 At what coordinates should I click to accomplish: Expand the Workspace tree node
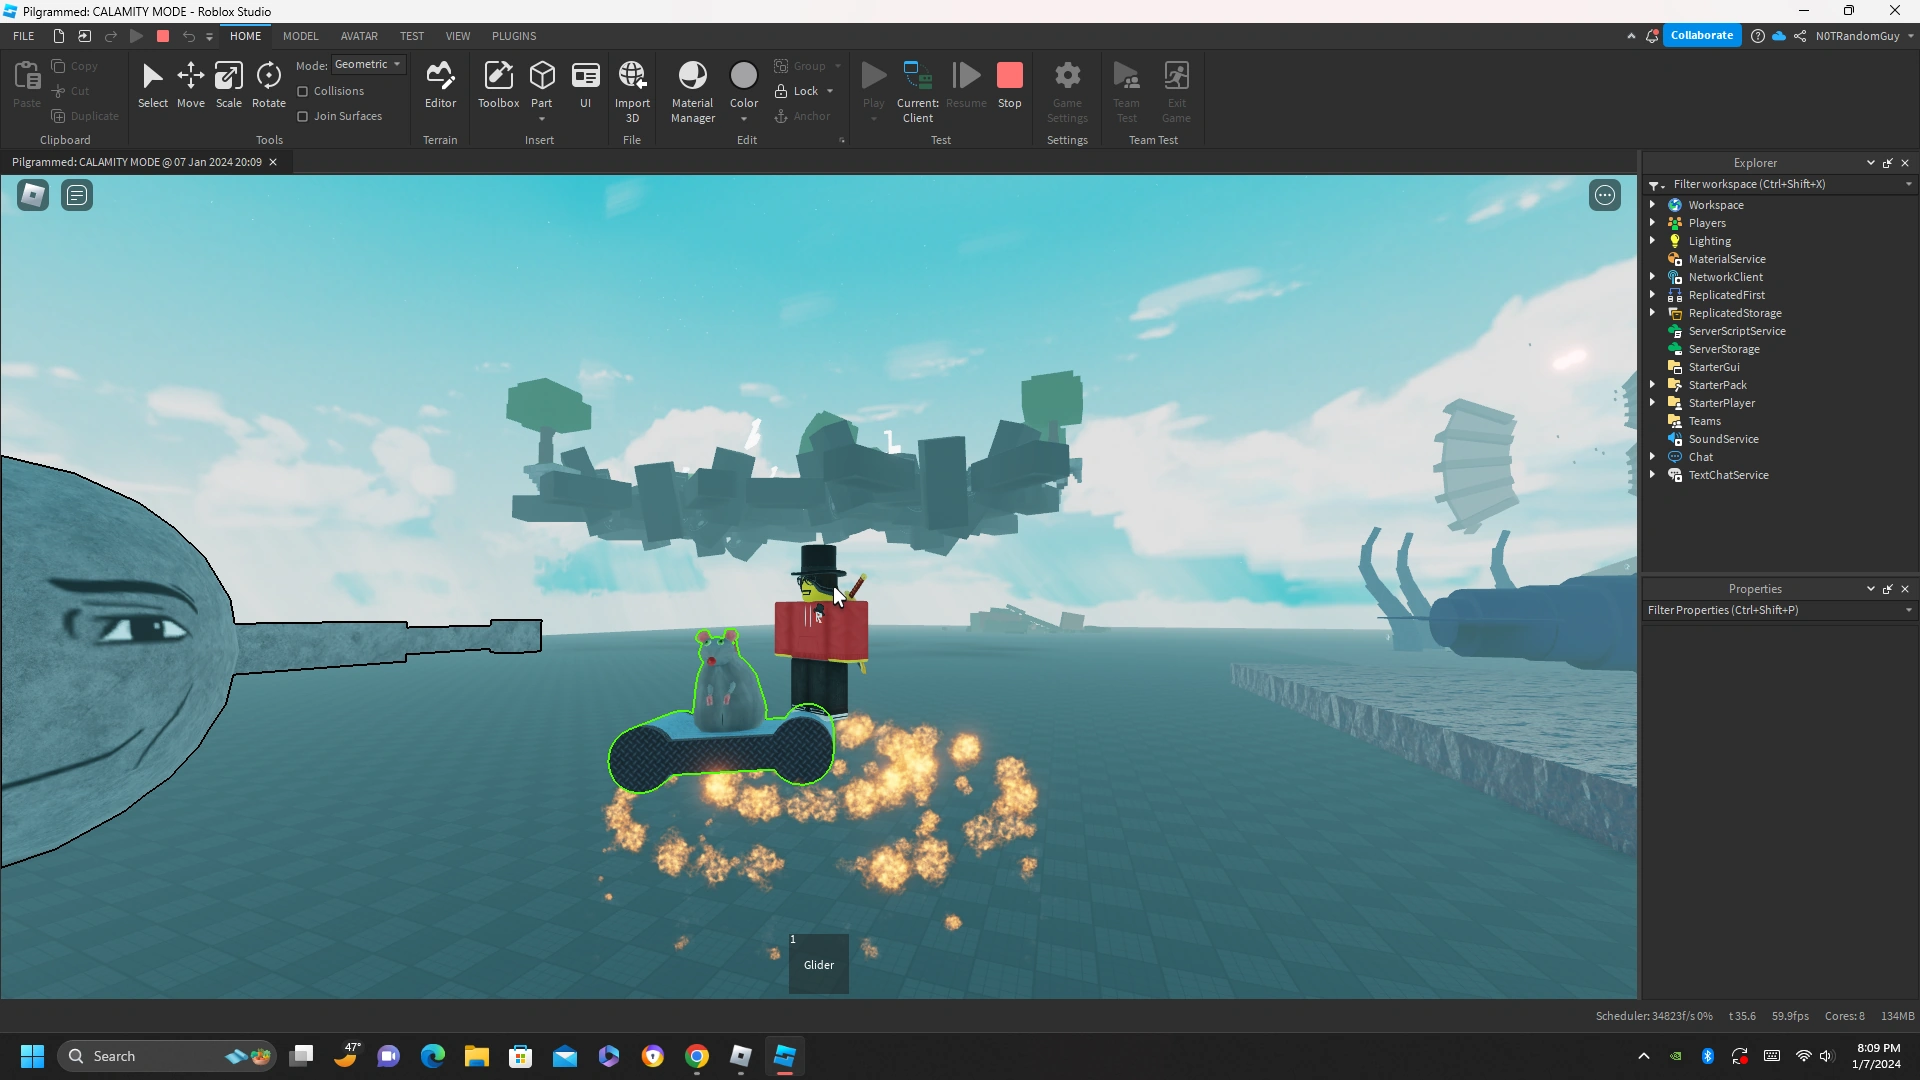(1652, 205)
